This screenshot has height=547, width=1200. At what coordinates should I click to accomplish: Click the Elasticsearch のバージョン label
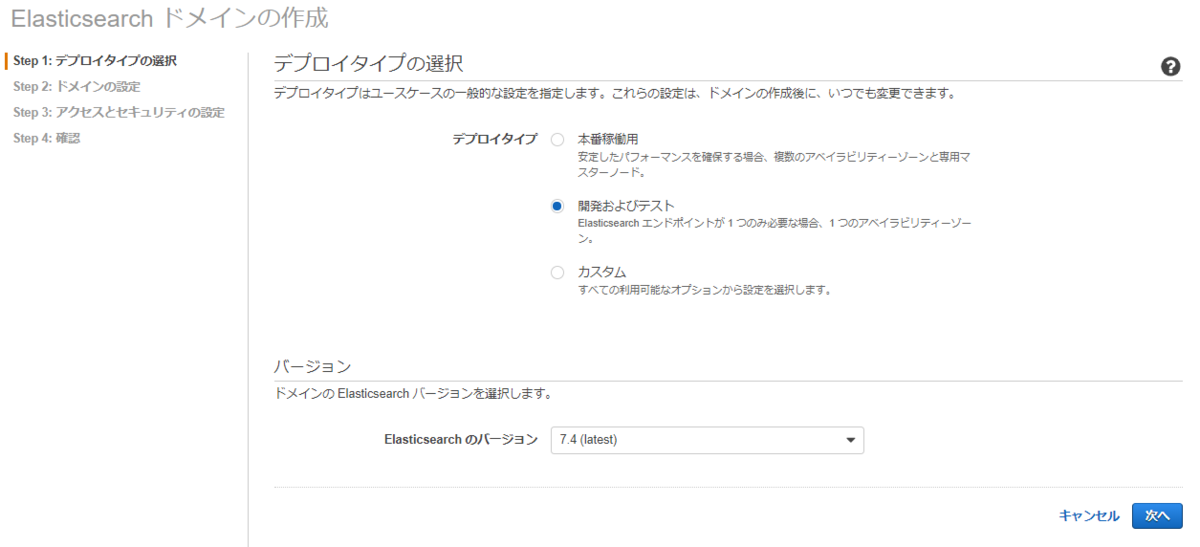pos(461,440)
